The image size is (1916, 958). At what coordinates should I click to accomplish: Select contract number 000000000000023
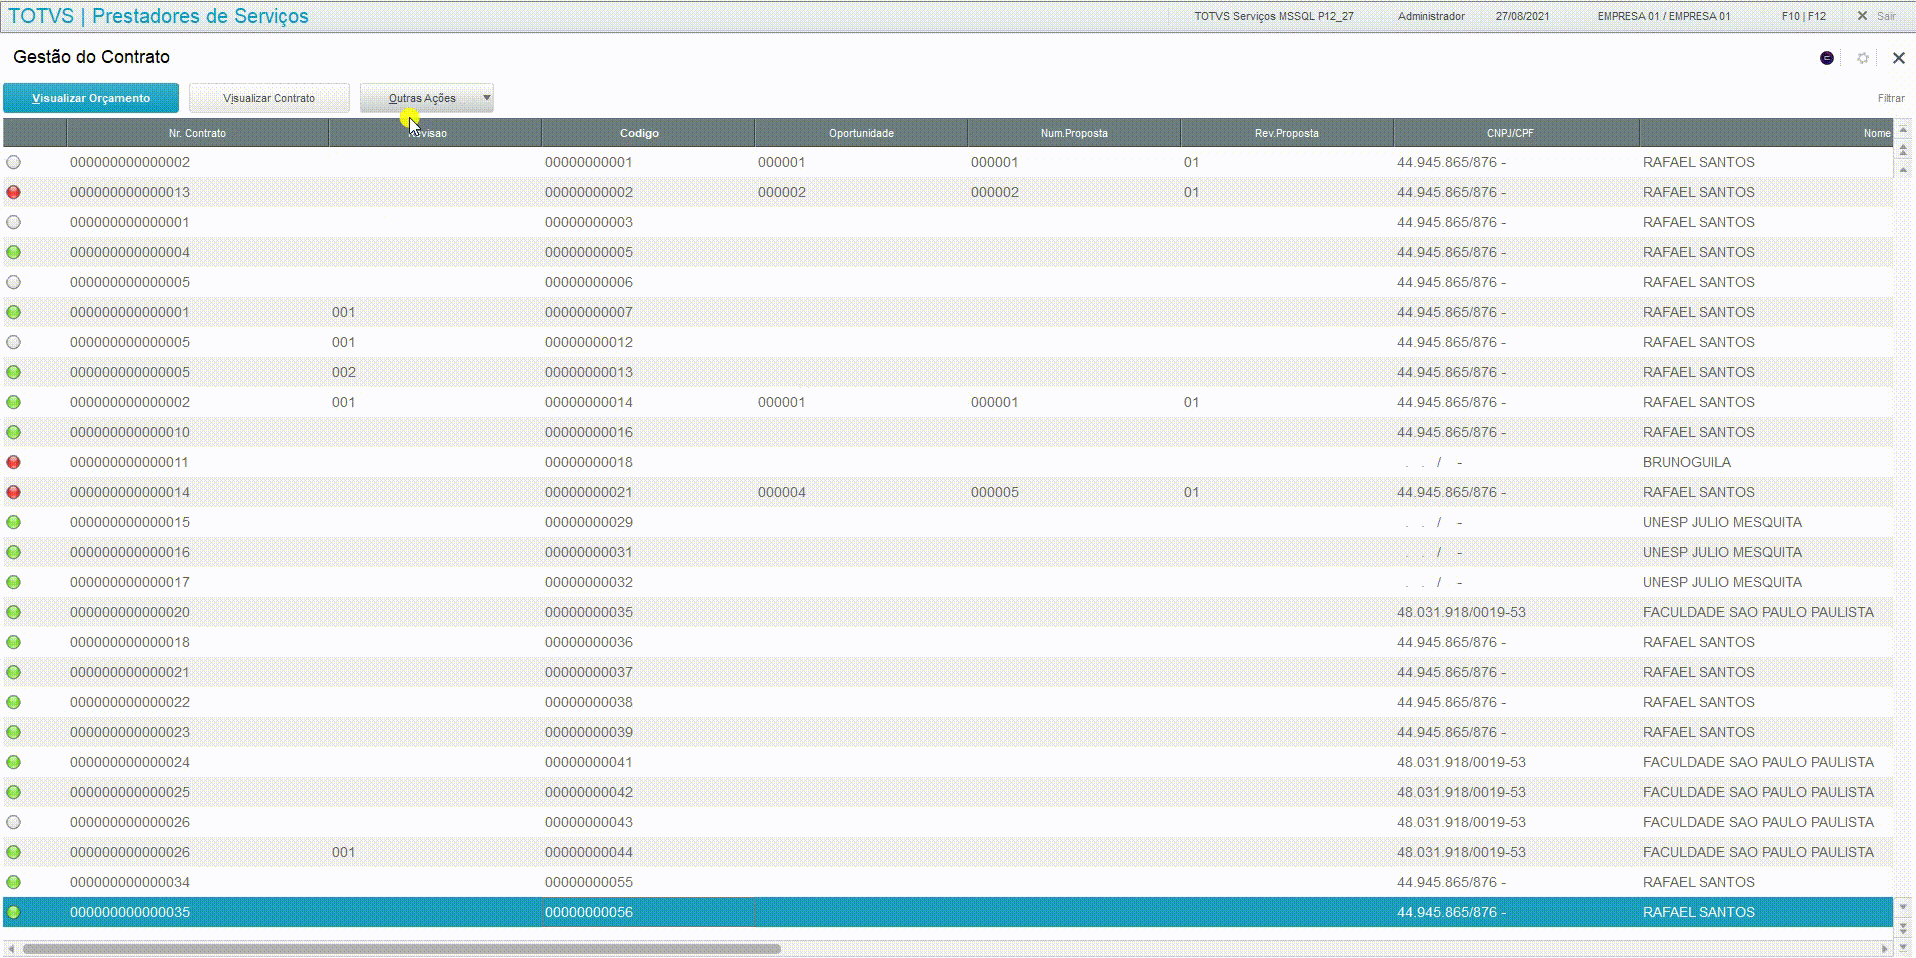(x=130, y=732)
